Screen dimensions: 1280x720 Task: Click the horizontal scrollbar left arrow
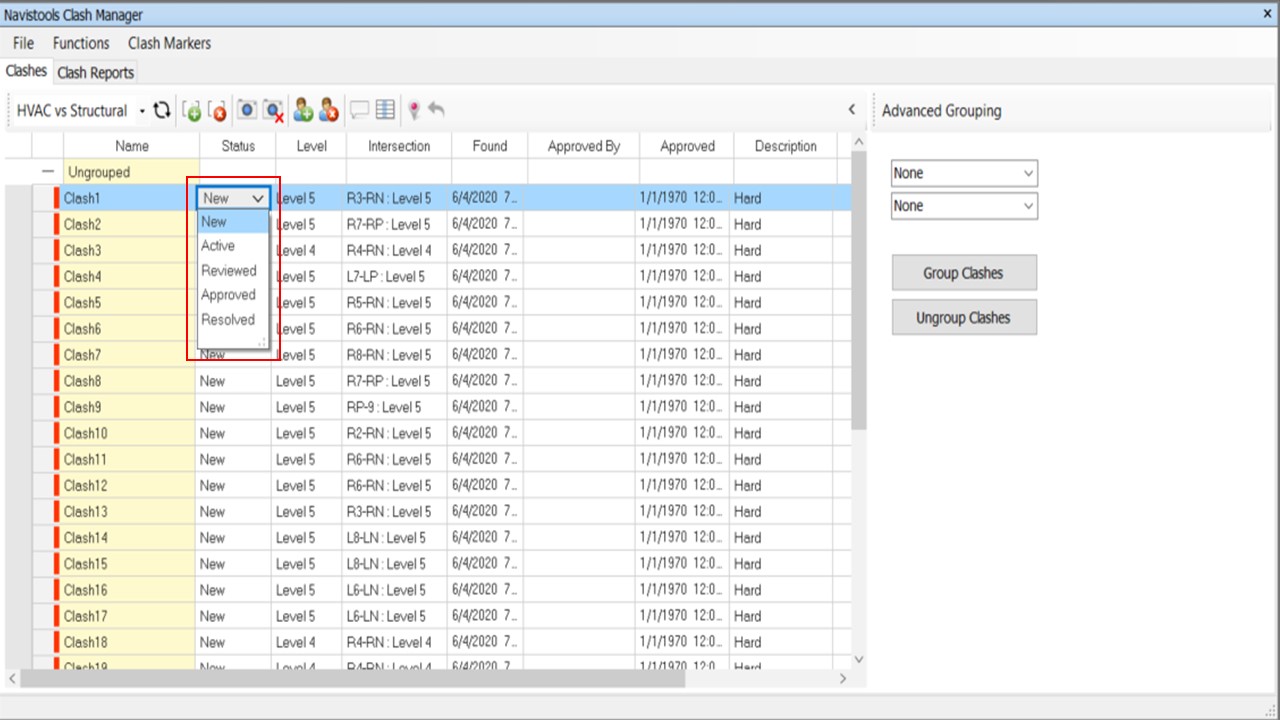coord(12,678)
